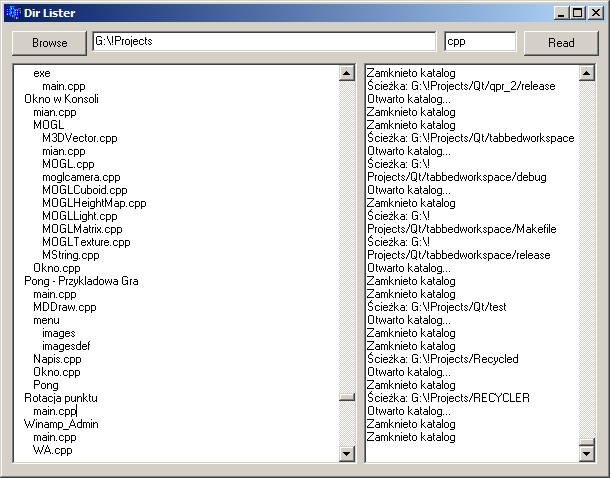Click Pong - Przykladowa Gra entry
Screen dimensions: 610x478
81,281
